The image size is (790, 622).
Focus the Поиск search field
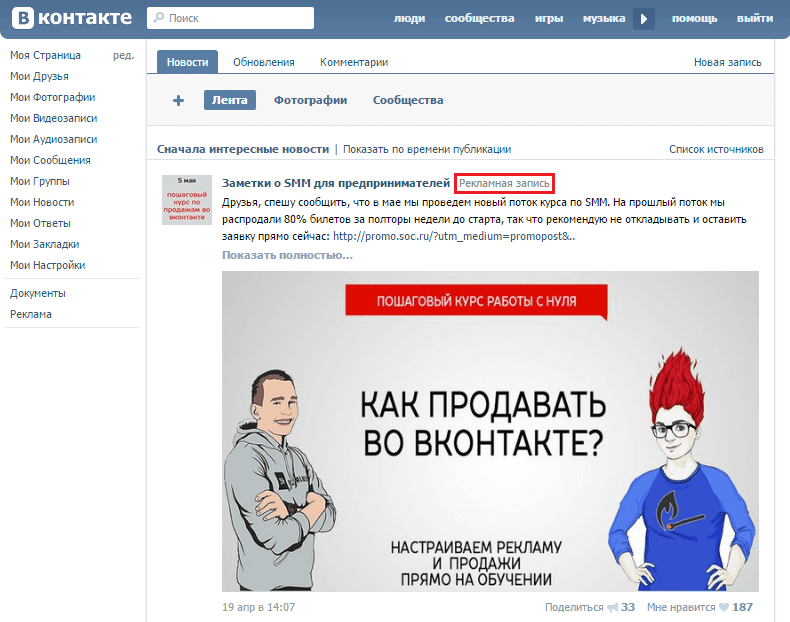230,18
